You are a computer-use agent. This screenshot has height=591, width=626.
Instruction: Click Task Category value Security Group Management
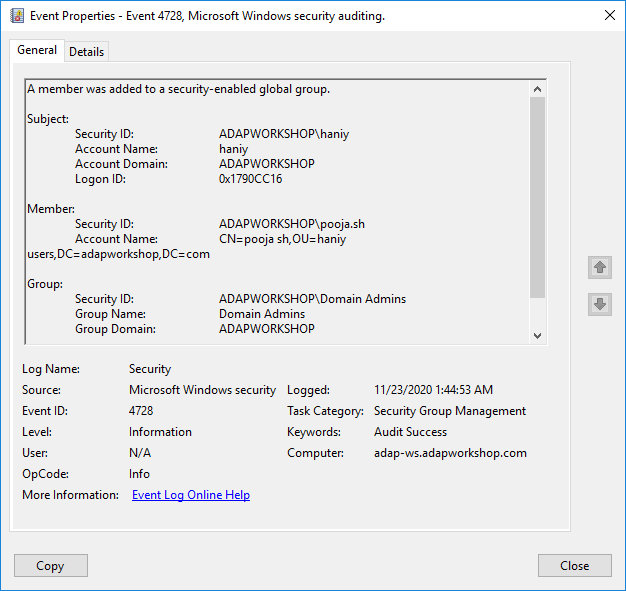click(450, 411)
